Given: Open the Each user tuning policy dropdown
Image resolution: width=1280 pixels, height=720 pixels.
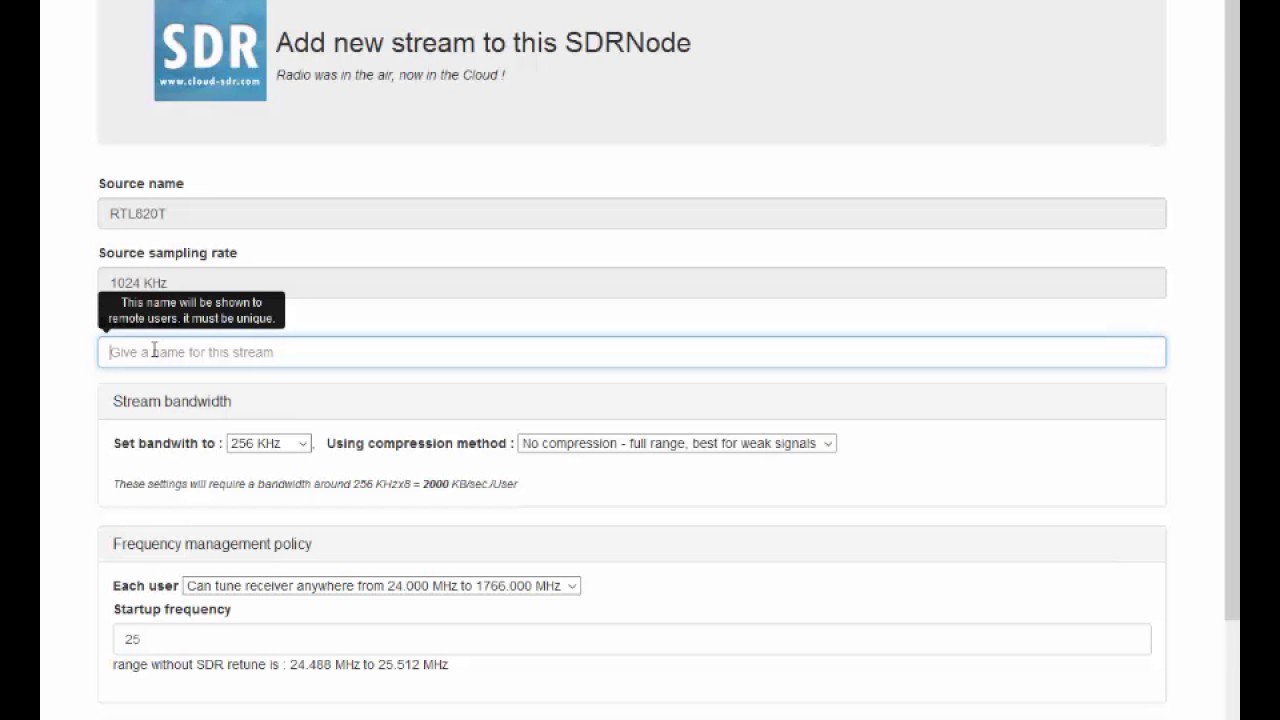Looking at the screenshot, I should (x=381, y=586).
